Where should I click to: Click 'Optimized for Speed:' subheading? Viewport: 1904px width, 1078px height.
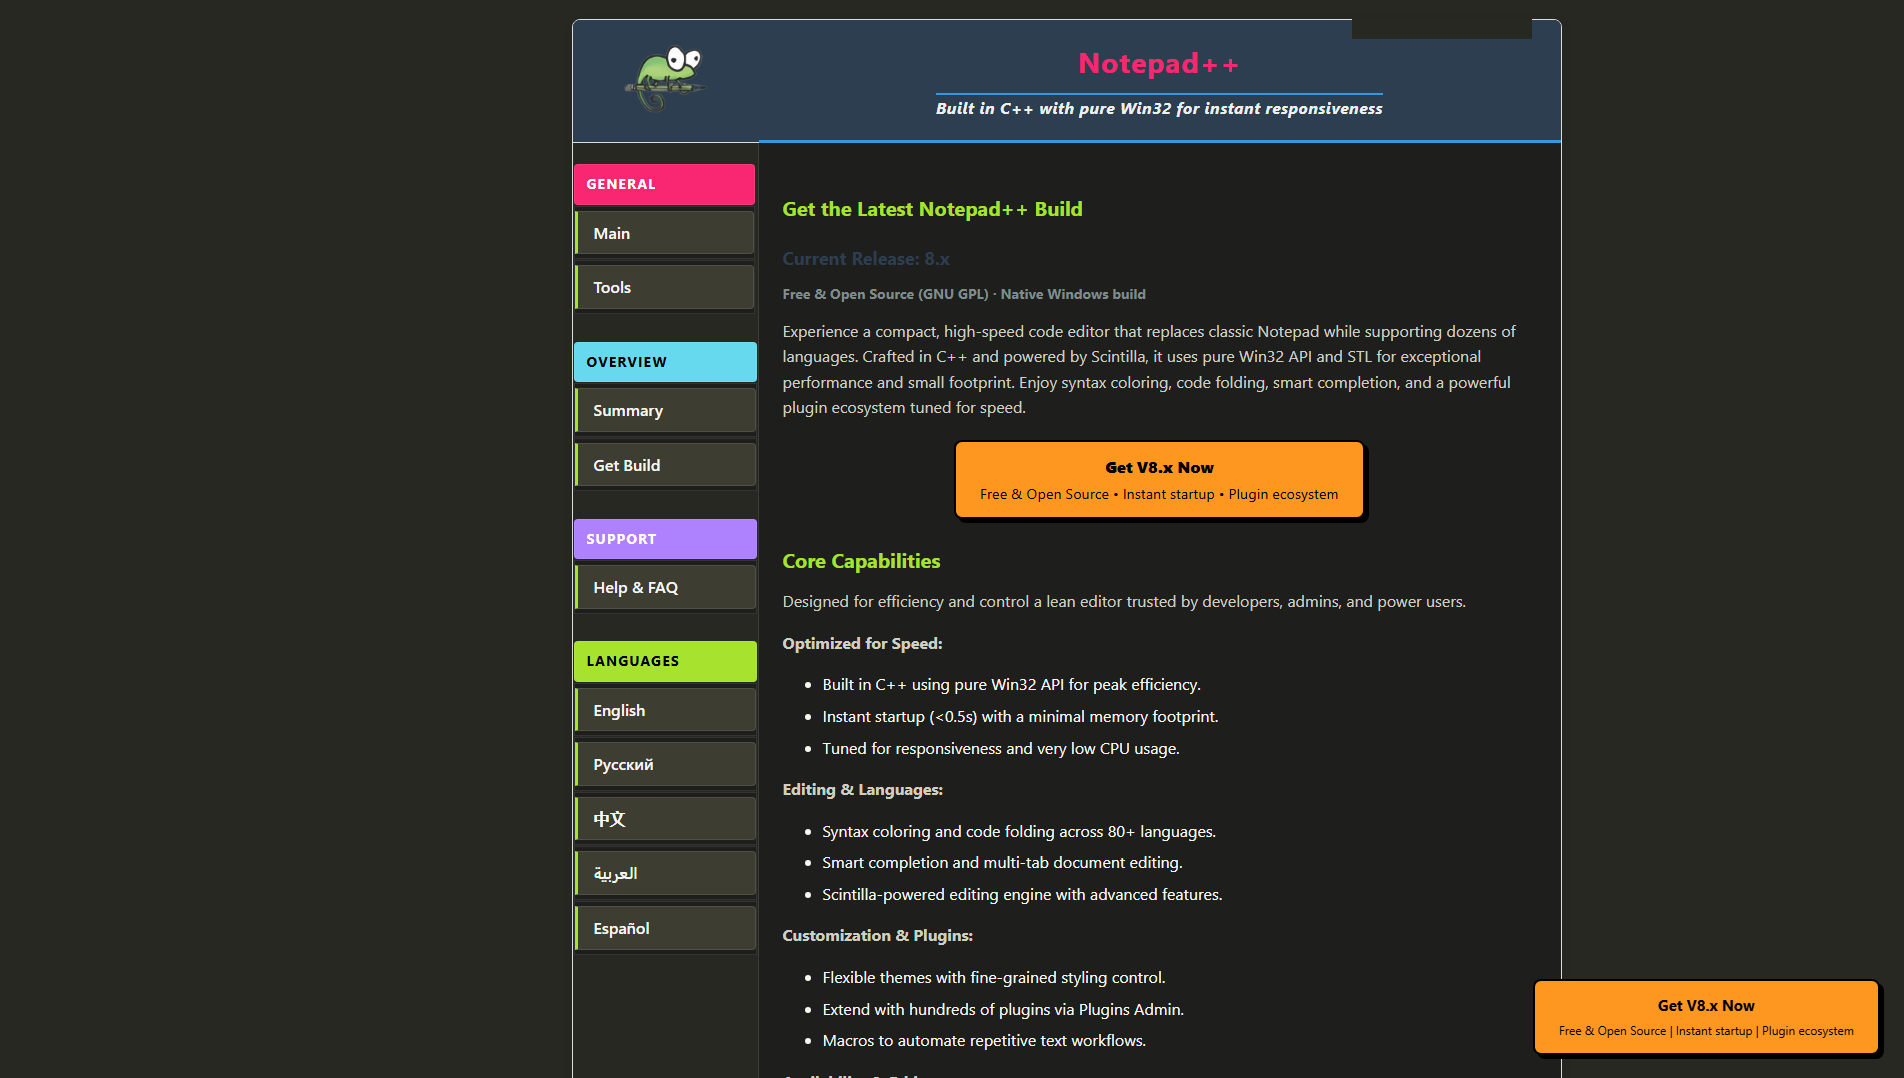tap(862, 643)
